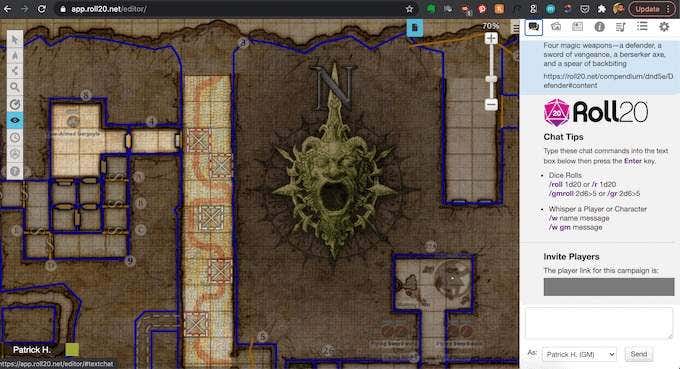The height and width of the screenshot is (369, 680).
Task: Open the Defender compendium link in chat
Action: (x=608, y=81)
